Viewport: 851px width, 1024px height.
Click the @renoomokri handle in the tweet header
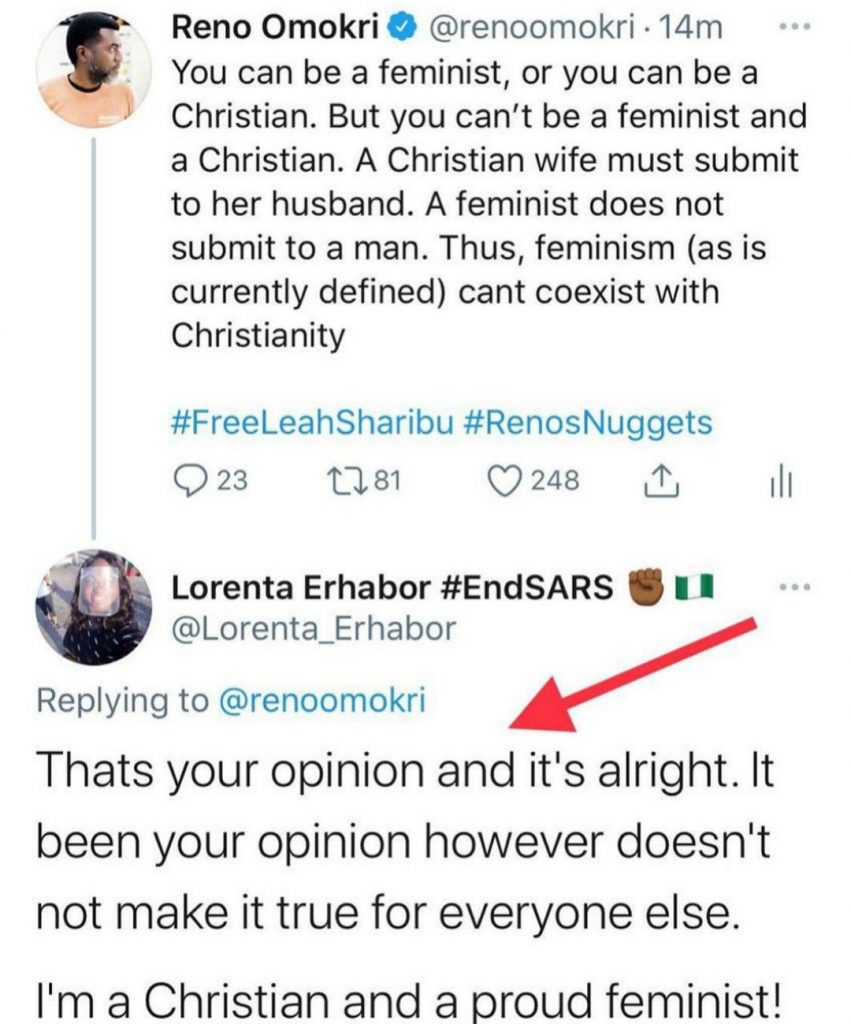pyautogui.click(x=529, y=28)
